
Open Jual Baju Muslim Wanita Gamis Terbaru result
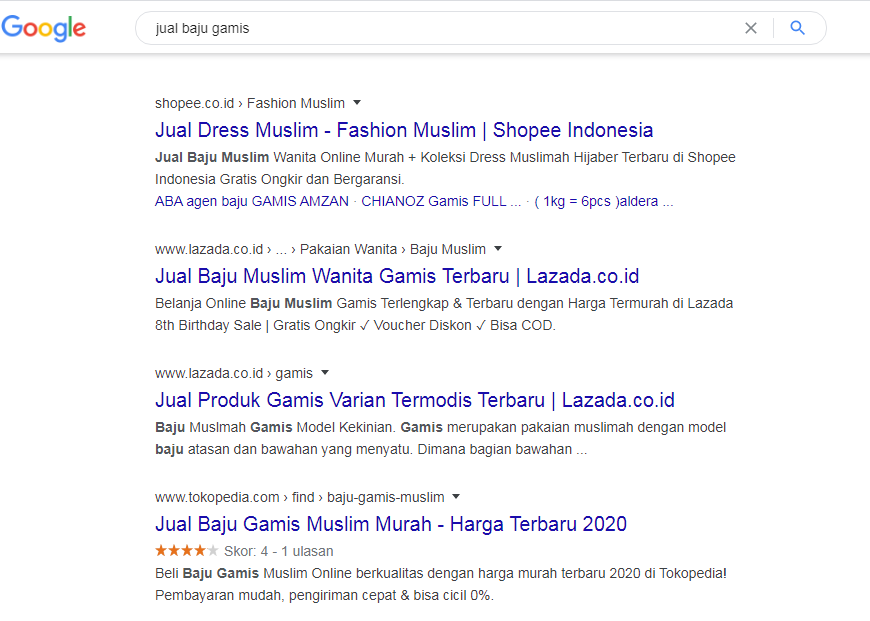click(397, 276)
